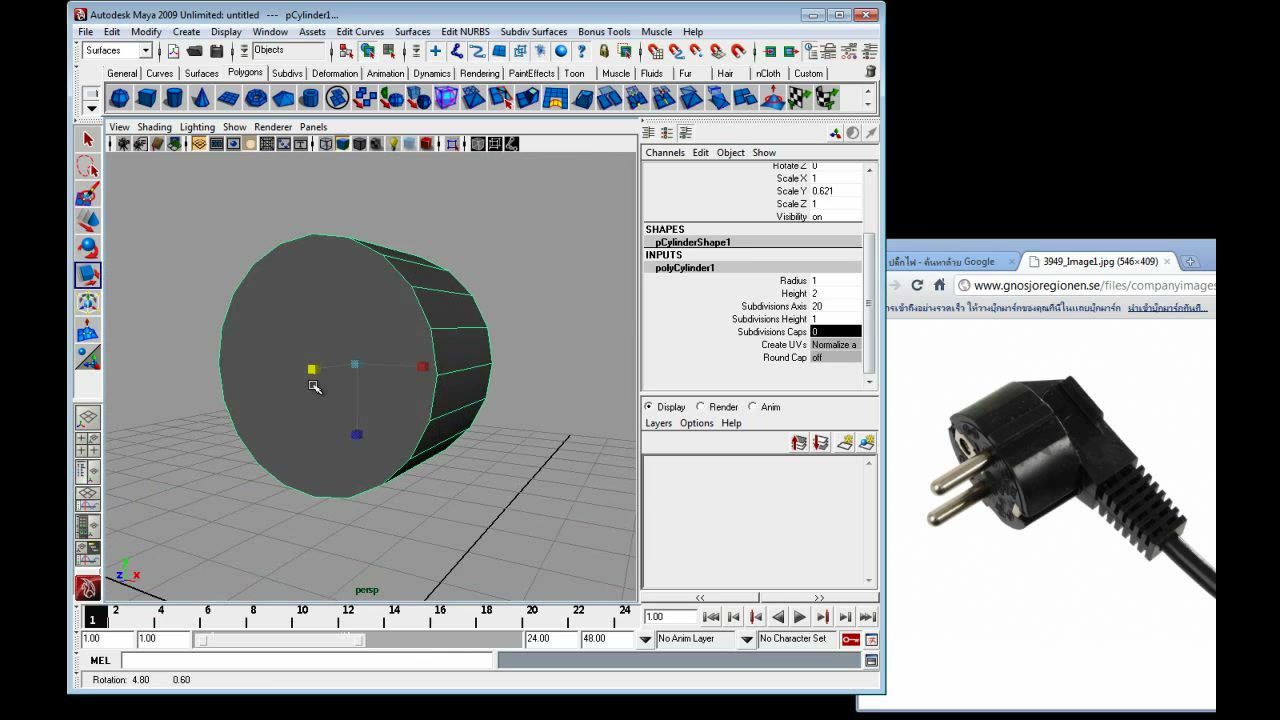Play the animation forwards
Screen dimensions: 1280x720
pyautogui.click(x=800, y=617)
